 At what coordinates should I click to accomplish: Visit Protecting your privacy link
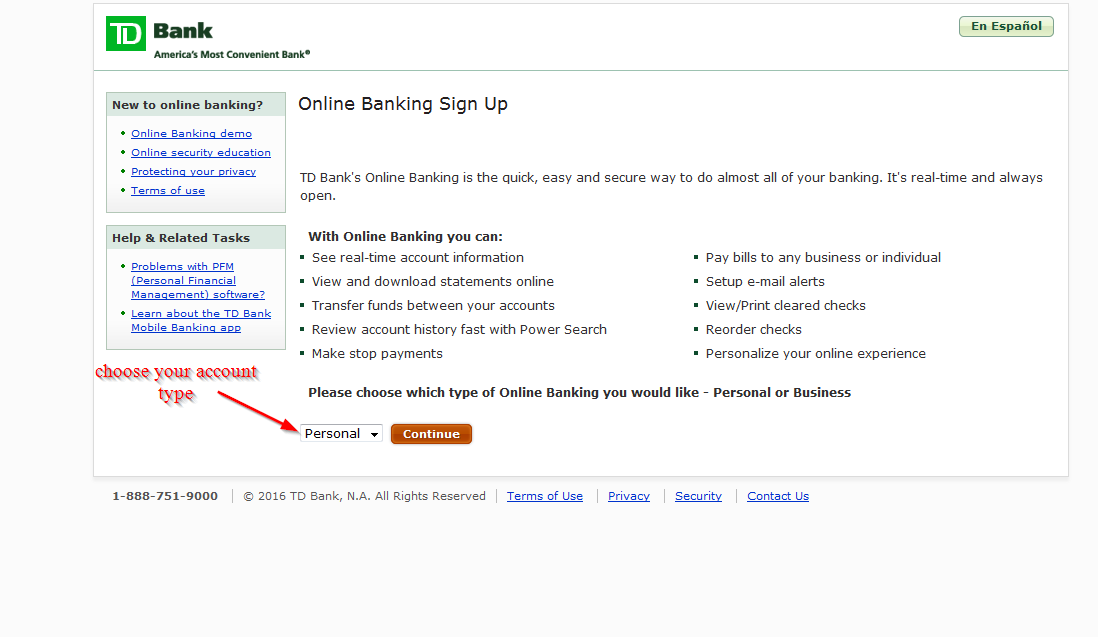193,172
